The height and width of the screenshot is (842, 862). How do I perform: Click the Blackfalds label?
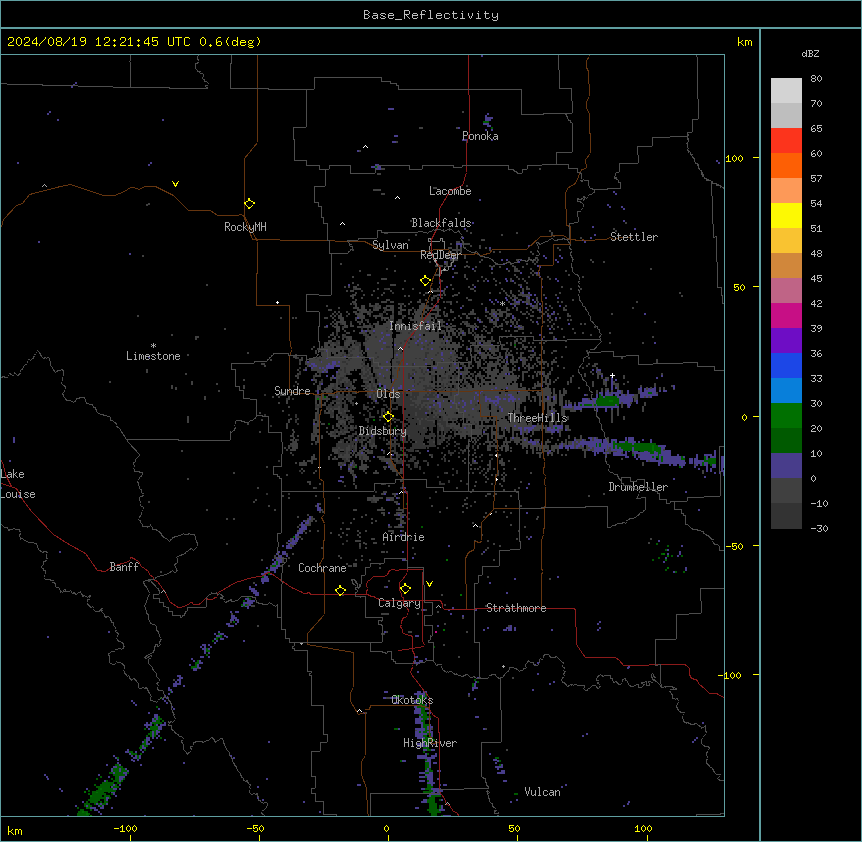click(441, 223)
